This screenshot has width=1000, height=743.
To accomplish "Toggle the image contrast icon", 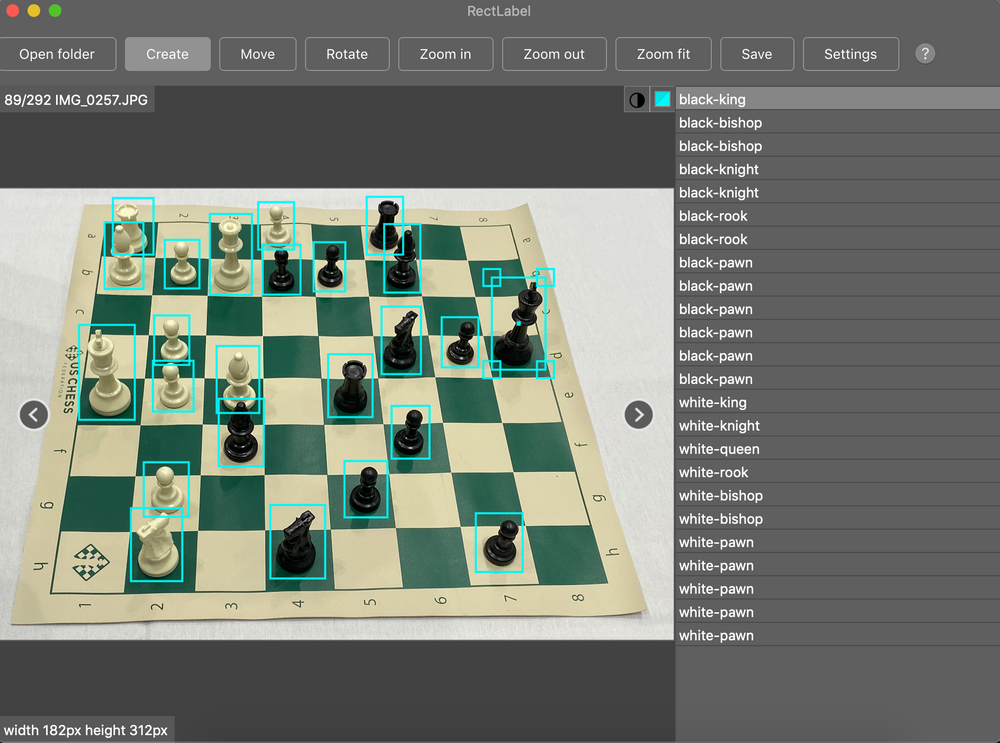I will click(x=637, y=99).
